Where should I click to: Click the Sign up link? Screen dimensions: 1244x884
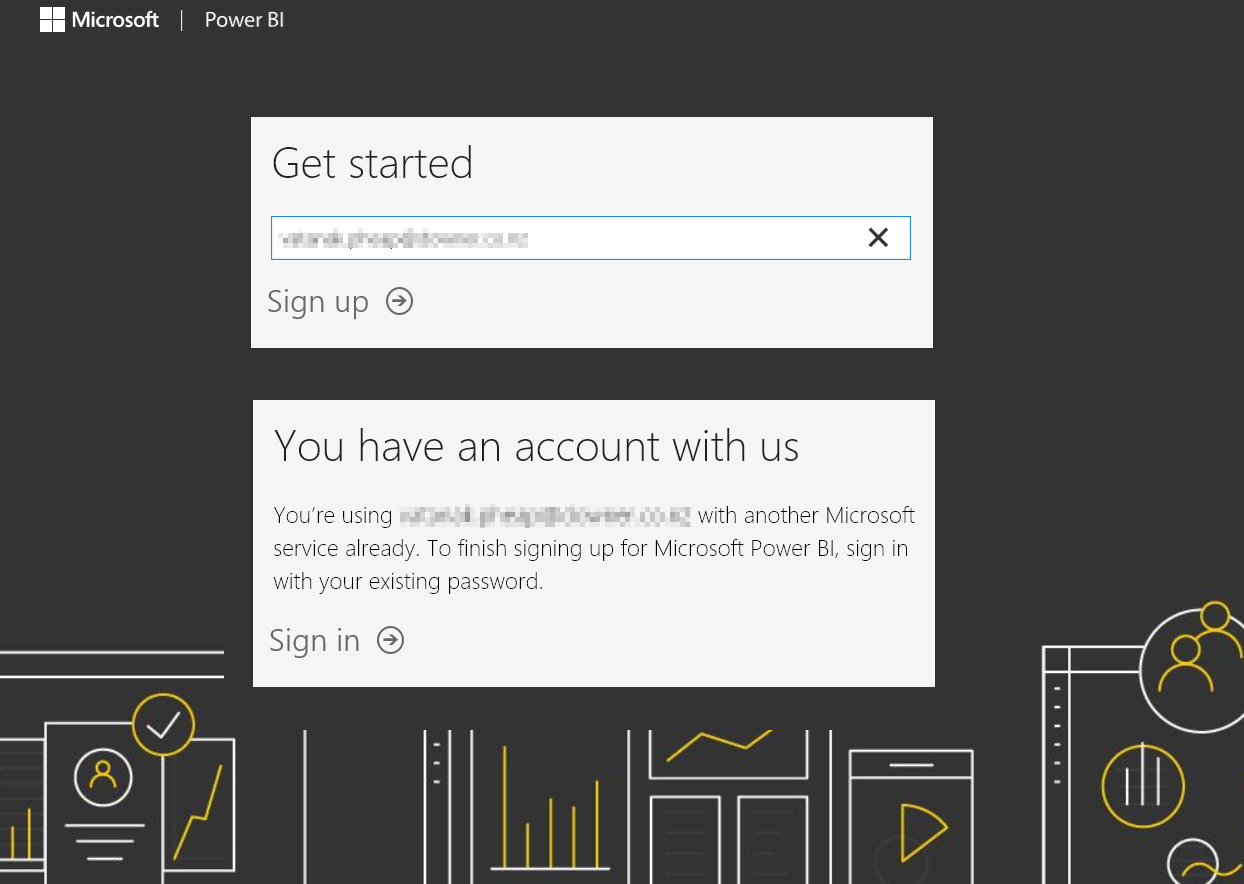click(x=318, y=302)
